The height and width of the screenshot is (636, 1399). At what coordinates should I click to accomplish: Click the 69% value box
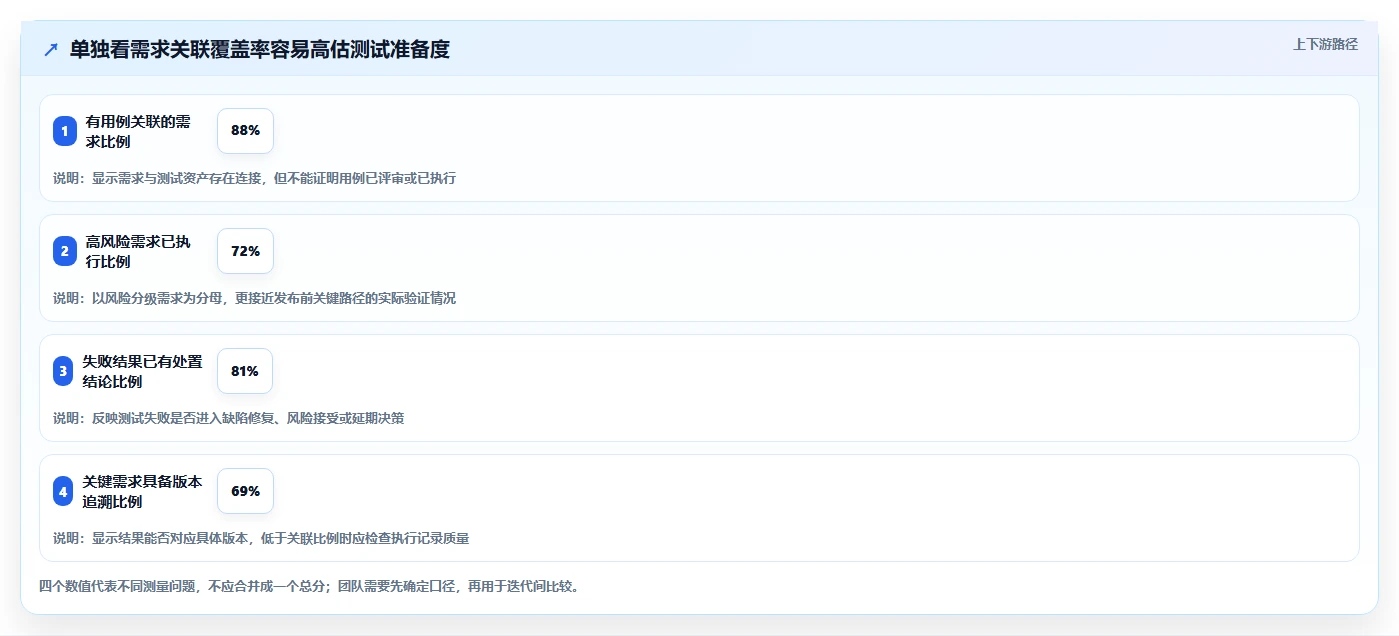click(x=245, y=491)
